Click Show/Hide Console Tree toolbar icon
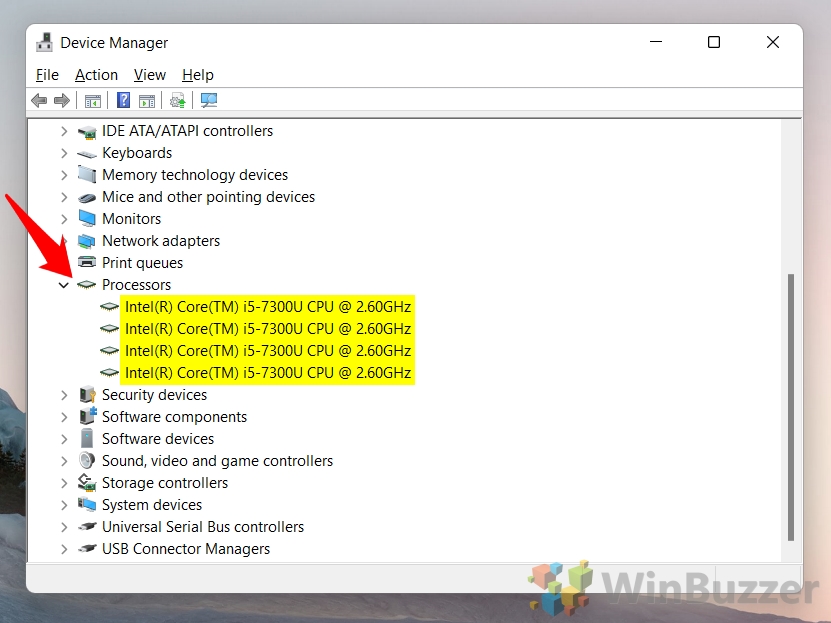Viewport: 831px width, 623px height. coord(93,100)
